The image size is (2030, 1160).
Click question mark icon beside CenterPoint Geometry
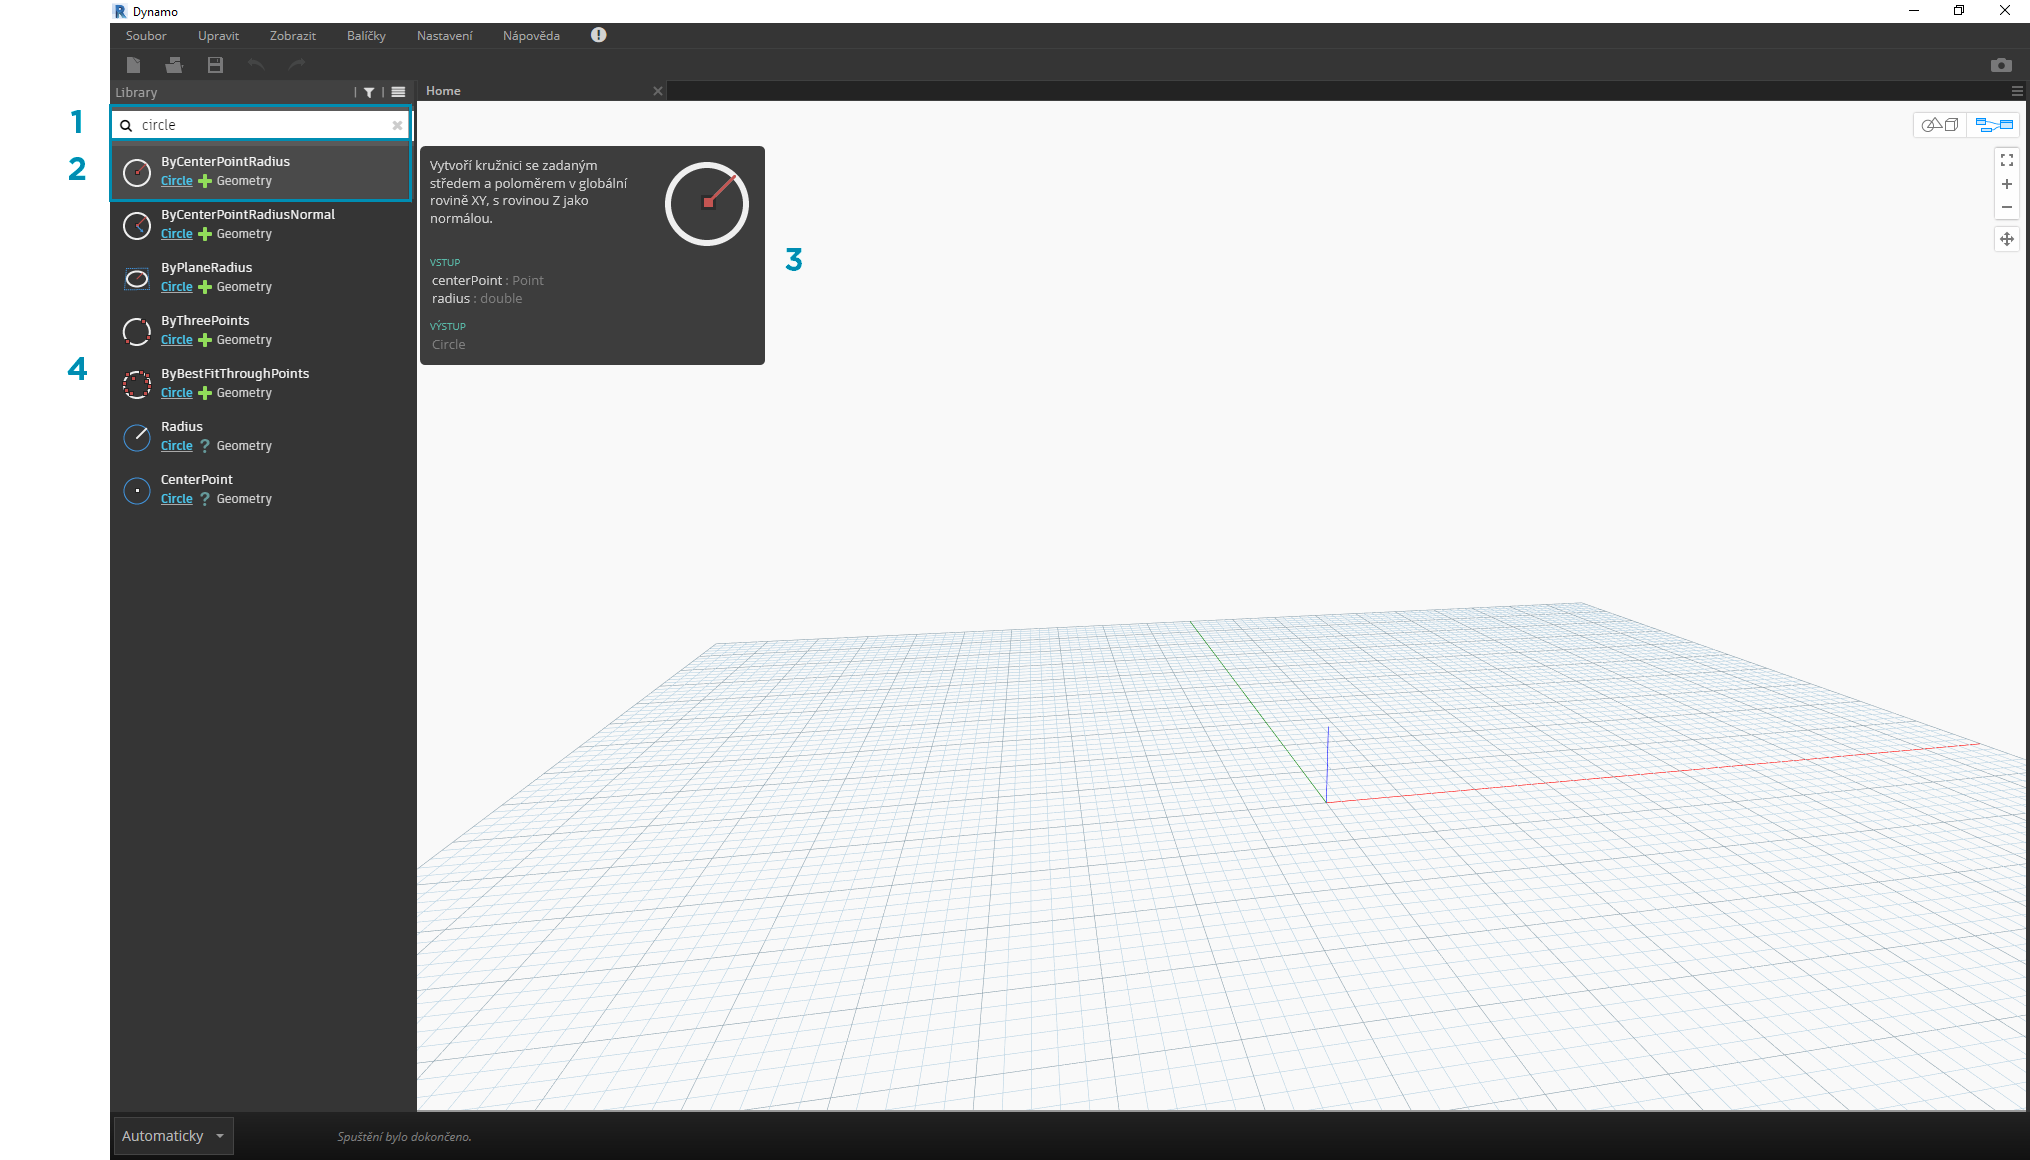click(205, 499)
